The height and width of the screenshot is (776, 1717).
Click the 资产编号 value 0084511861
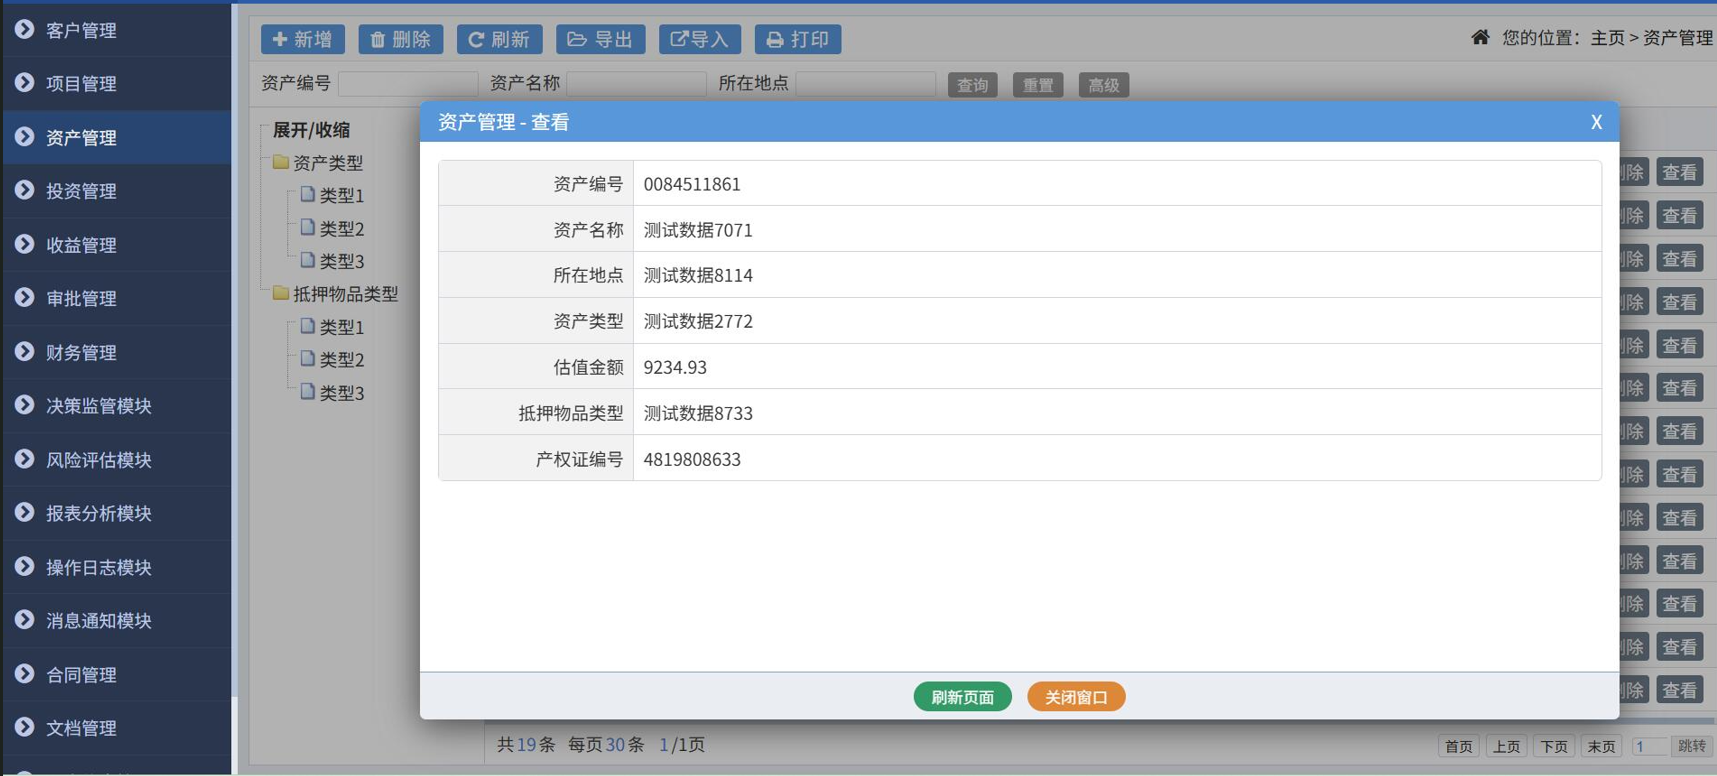692,184
